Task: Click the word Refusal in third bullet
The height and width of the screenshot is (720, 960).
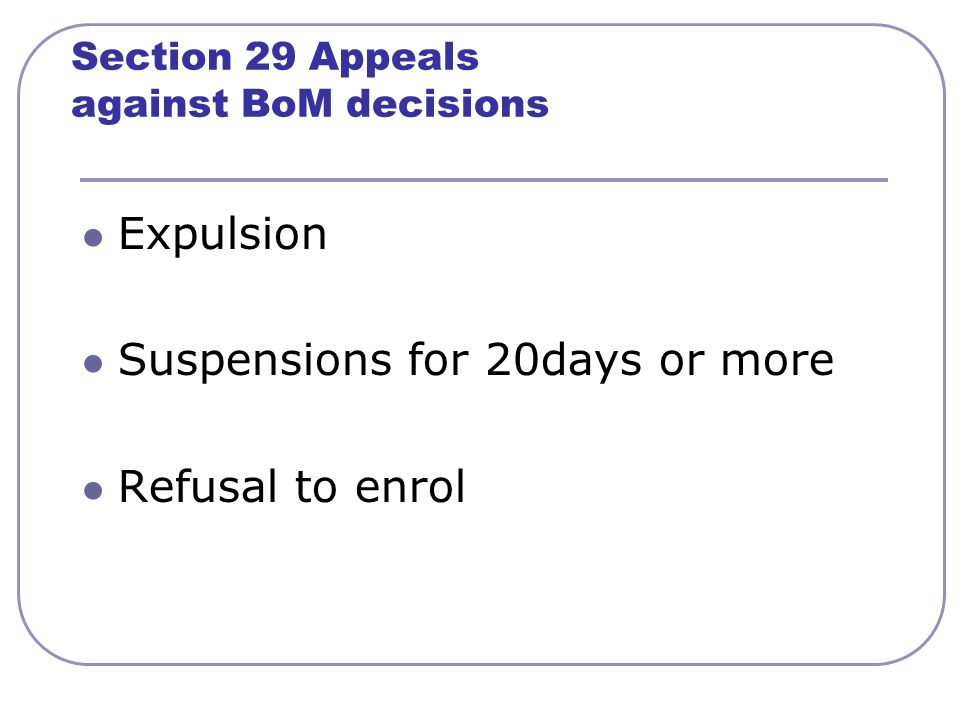Action: 198,487
